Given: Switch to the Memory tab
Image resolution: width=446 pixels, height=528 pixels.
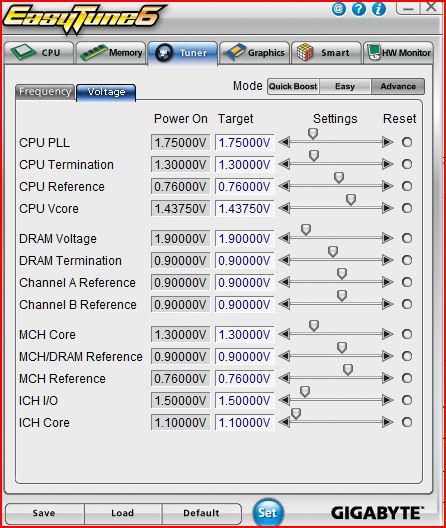Looking at the screenshot, I should [111, 53].
